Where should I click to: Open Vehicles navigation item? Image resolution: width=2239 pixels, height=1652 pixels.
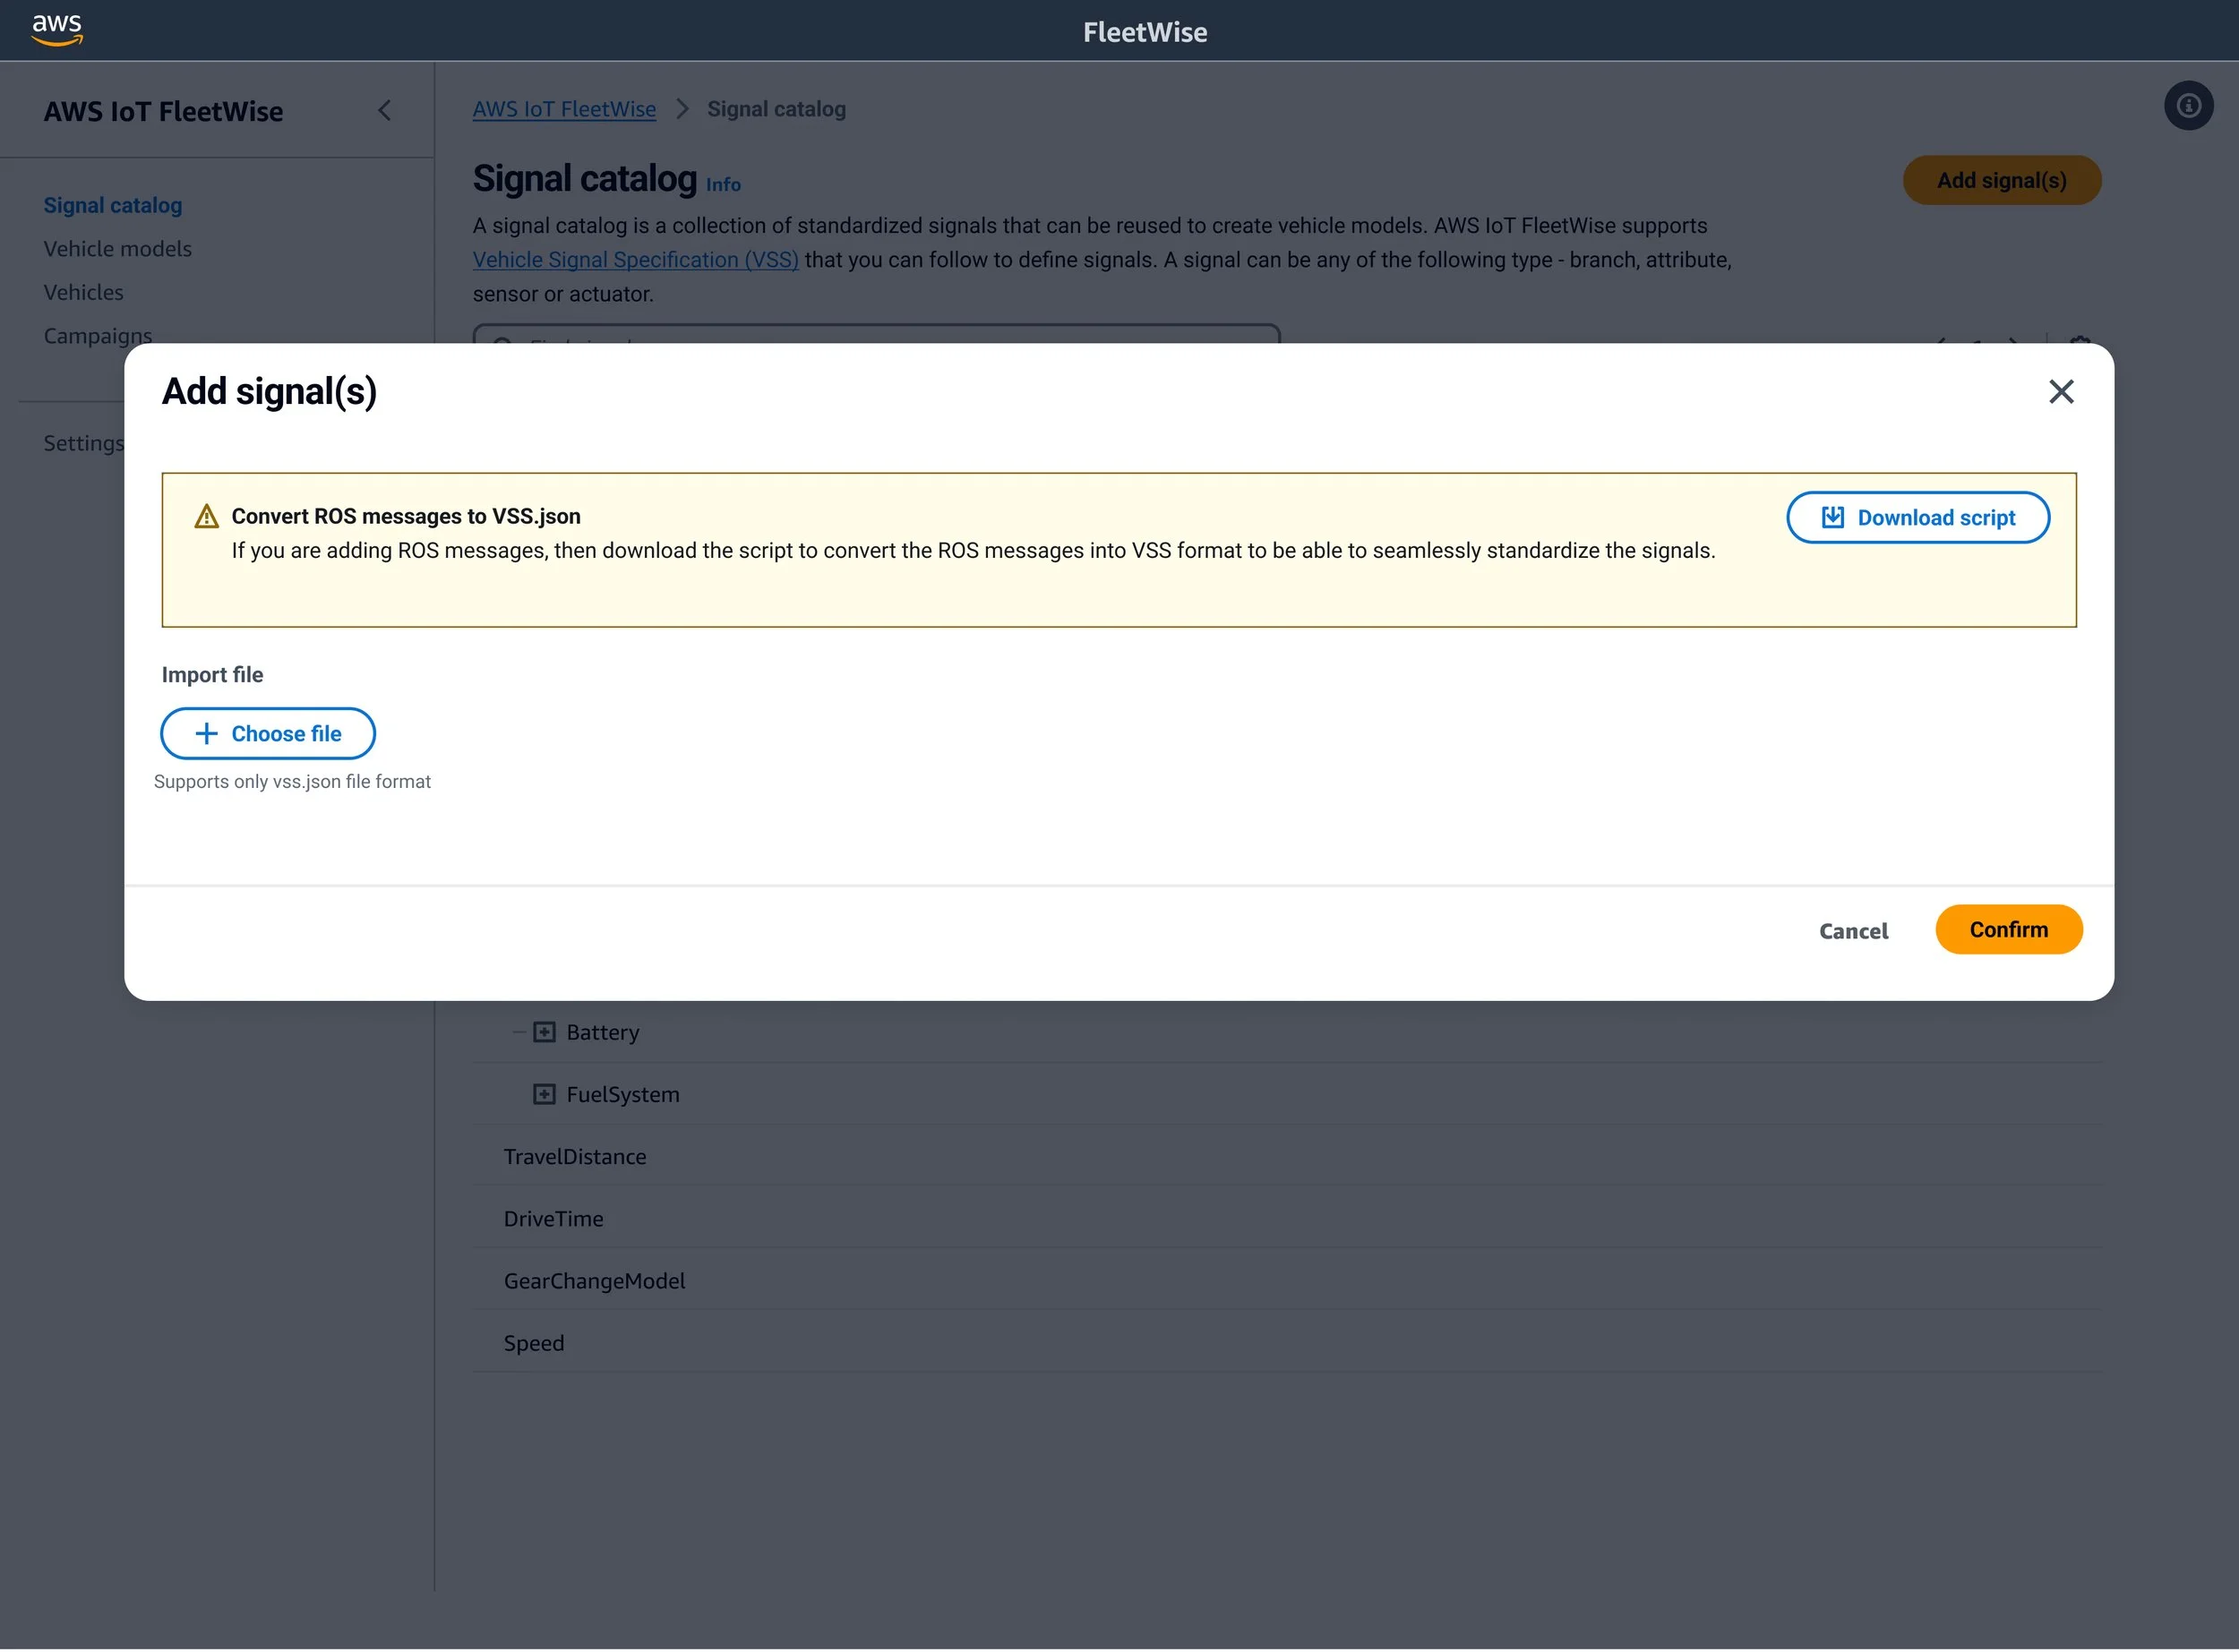point(83,292)
